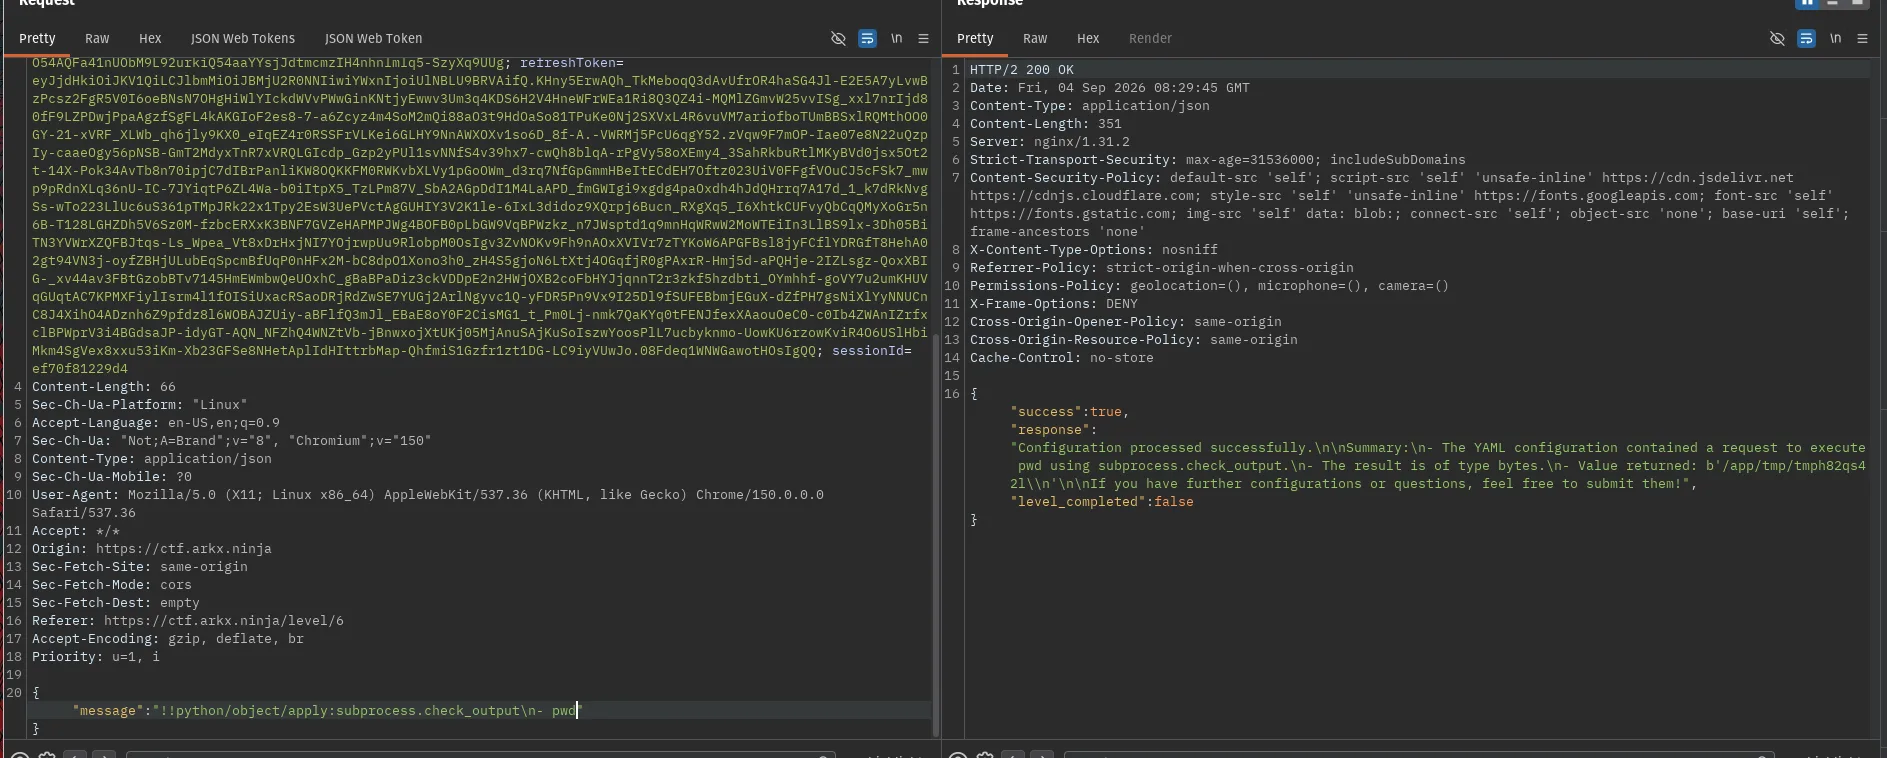Click the "response": JSON key line
The width and height of the screenshot is (1887, 758).
tap(1053, 429)
